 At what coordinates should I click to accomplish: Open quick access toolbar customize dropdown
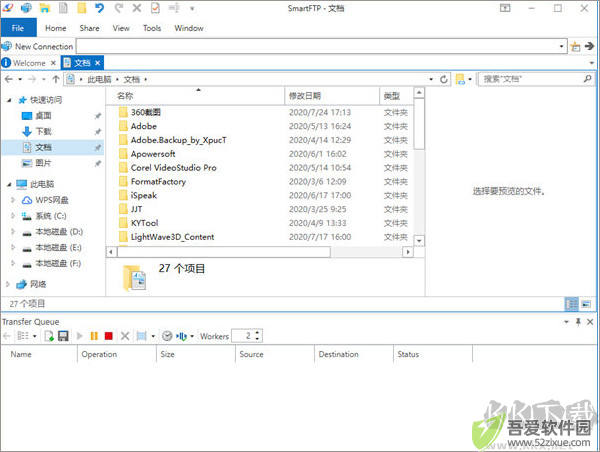192,8
